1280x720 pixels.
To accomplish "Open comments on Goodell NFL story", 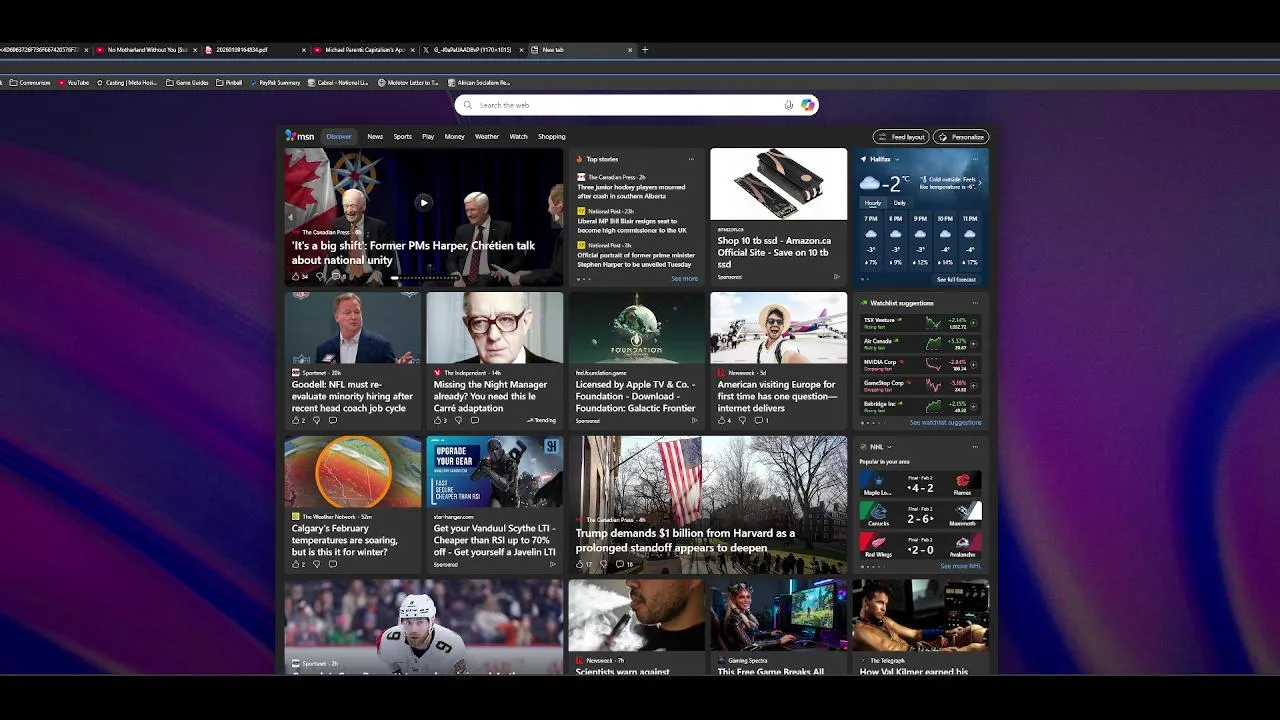I will [x=333, y=420].
